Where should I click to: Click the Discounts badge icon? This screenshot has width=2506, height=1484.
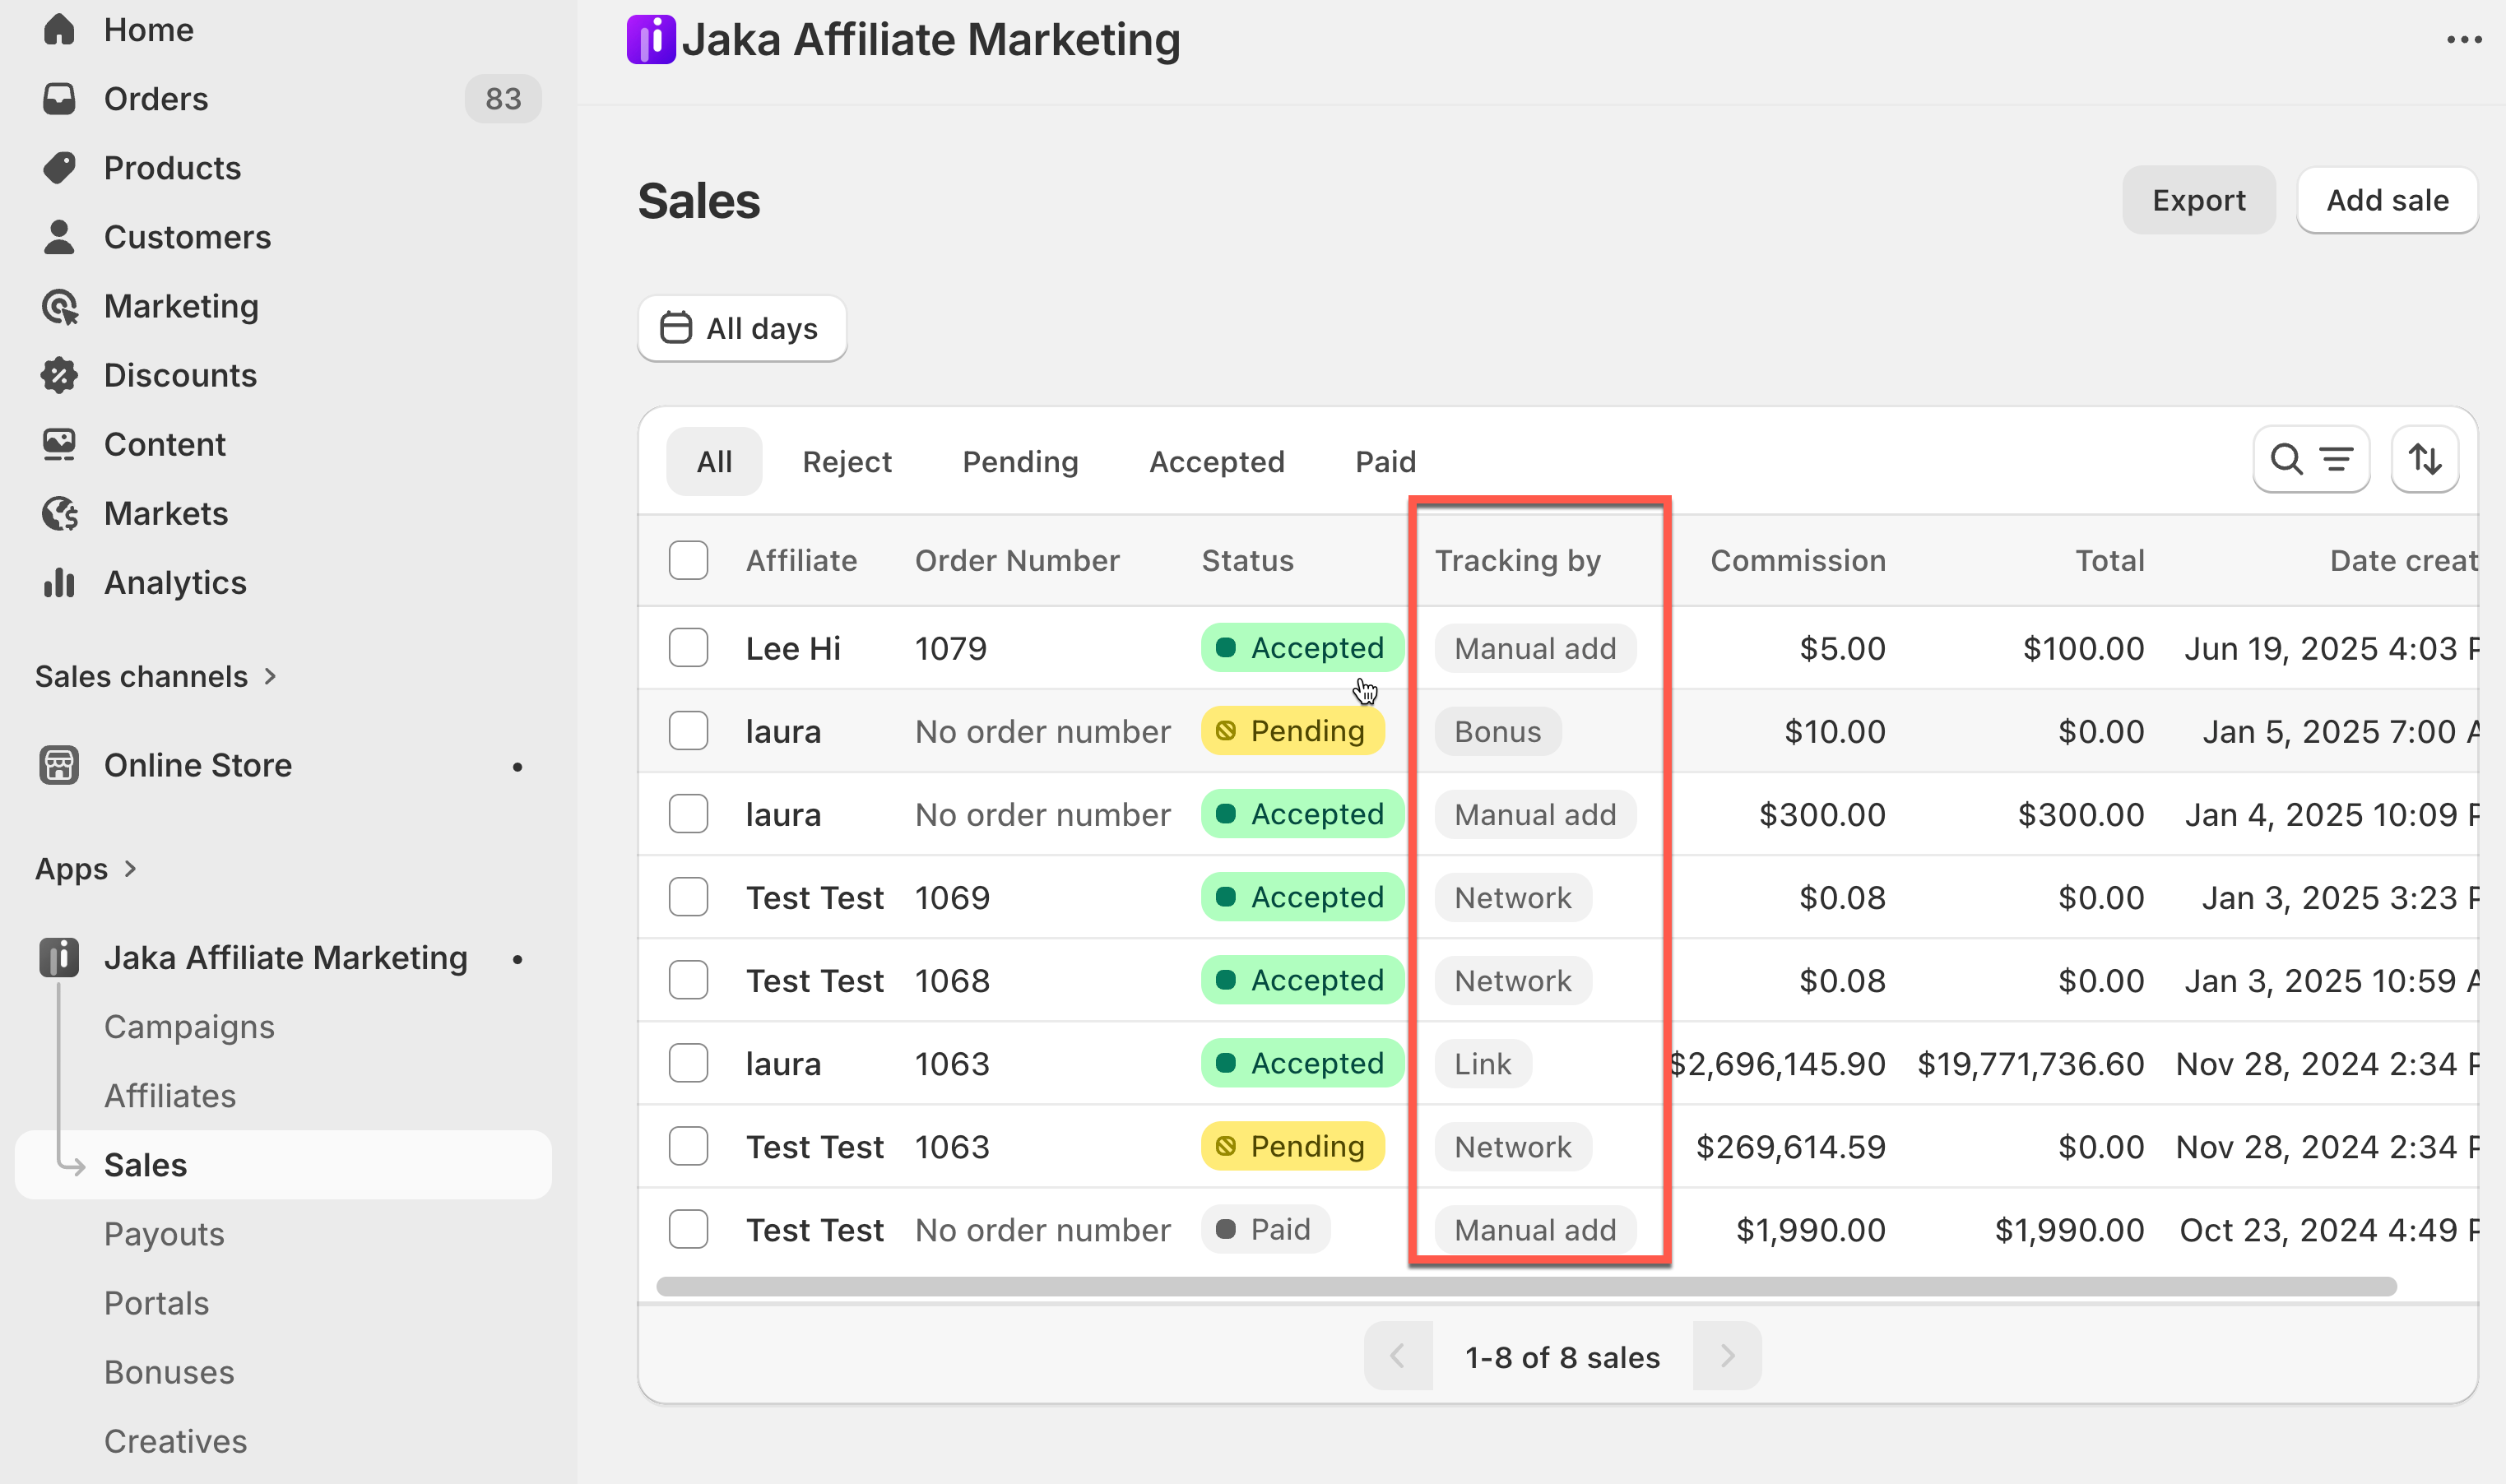coord(59,375)
